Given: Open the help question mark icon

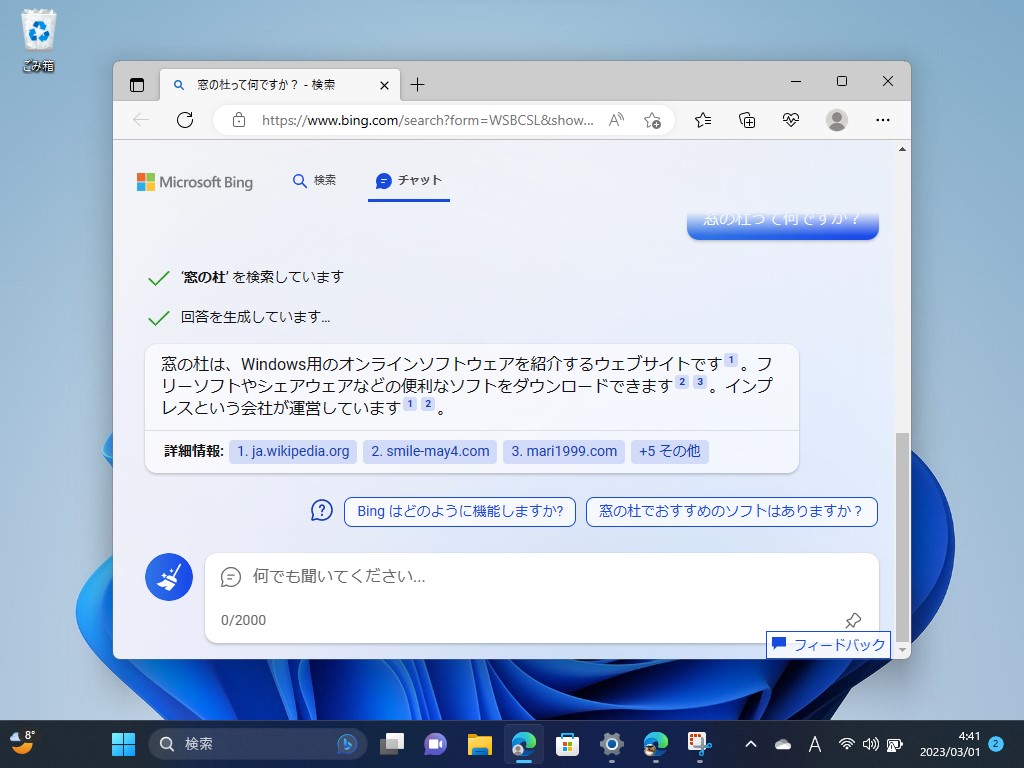Looking at the screenshot, I should click(x=321, y=510).
